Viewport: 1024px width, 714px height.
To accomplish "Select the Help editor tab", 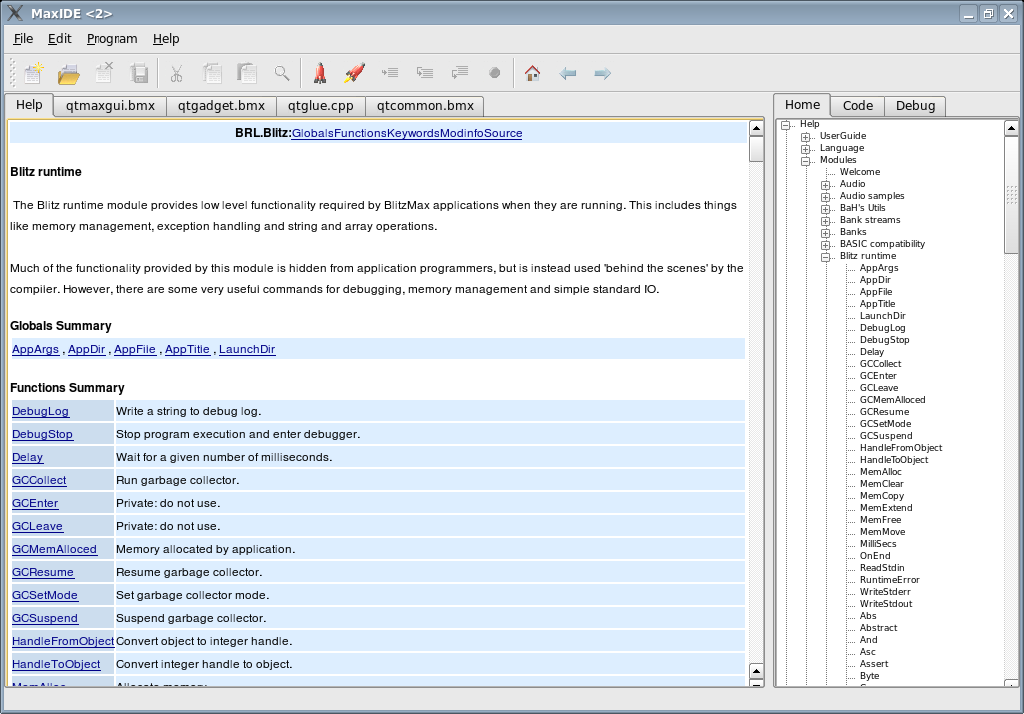I will (x=29, y=105).
